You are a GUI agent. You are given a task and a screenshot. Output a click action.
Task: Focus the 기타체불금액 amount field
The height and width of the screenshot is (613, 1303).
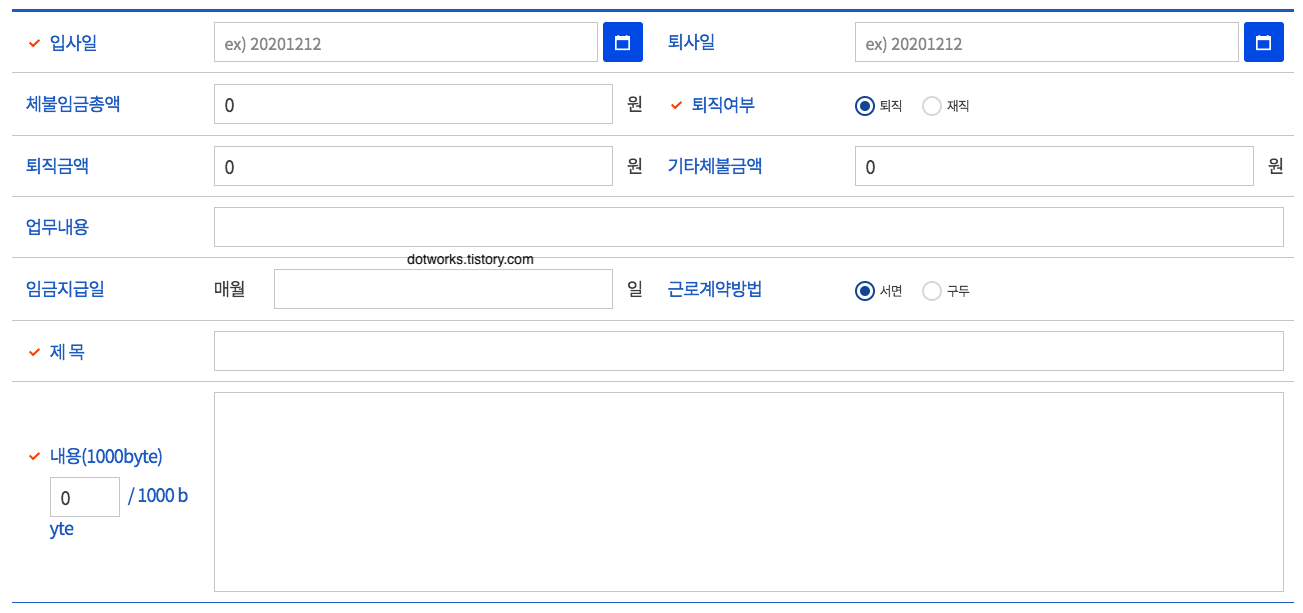point(1053,165)
